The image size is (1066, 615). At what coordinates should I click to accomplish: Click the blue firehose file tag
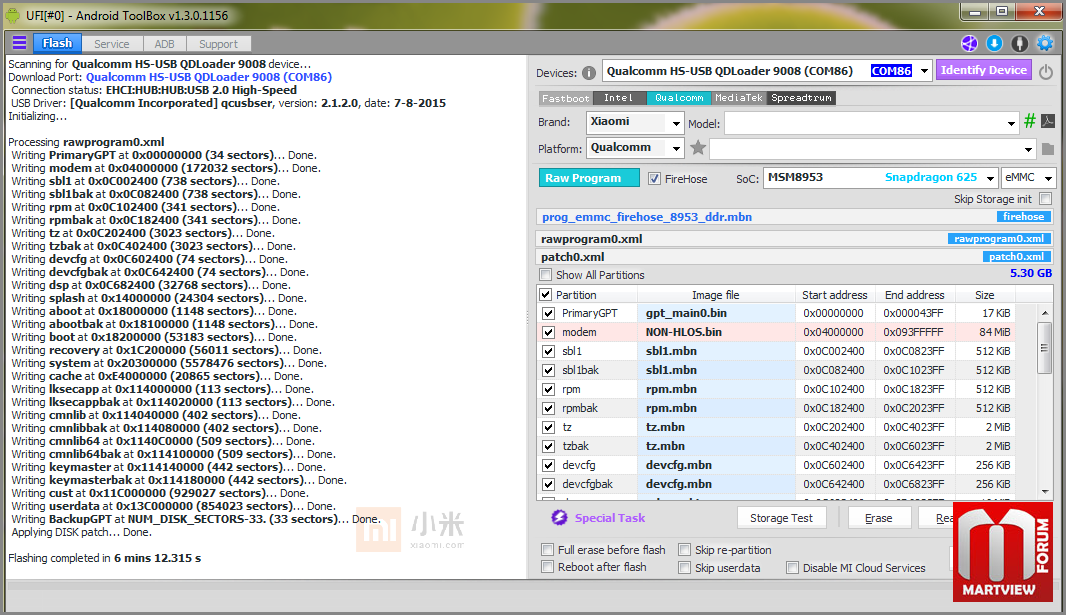click(1023, 217)
